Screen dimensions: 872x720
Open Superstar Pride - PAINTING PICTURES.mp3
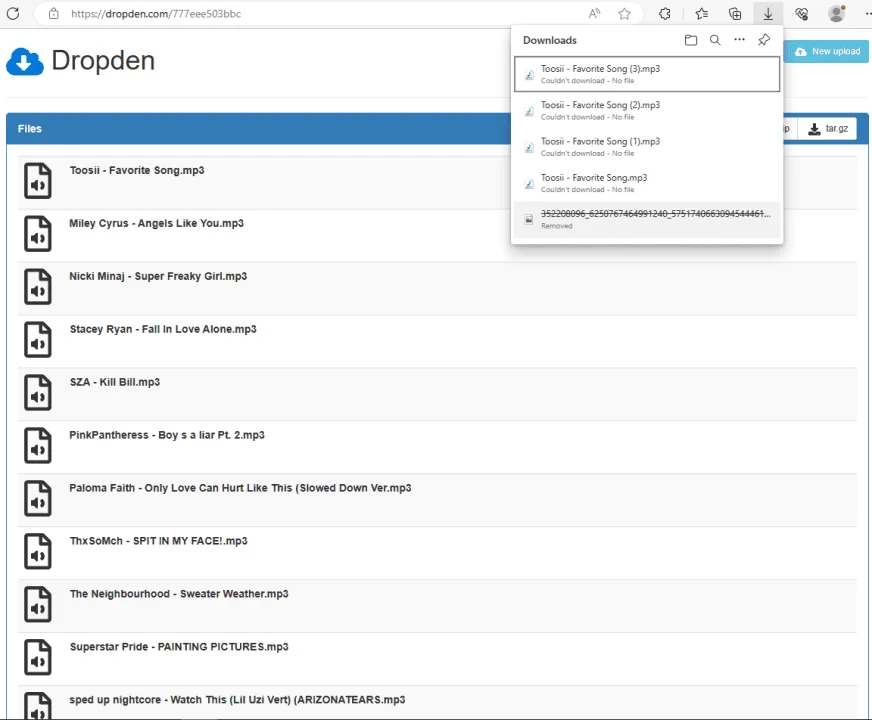(179, 647)
